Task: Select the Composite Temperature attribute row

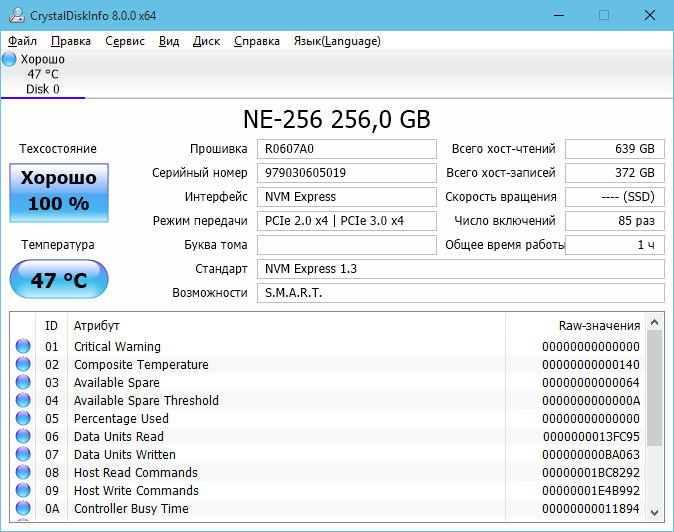Action: 328,364
